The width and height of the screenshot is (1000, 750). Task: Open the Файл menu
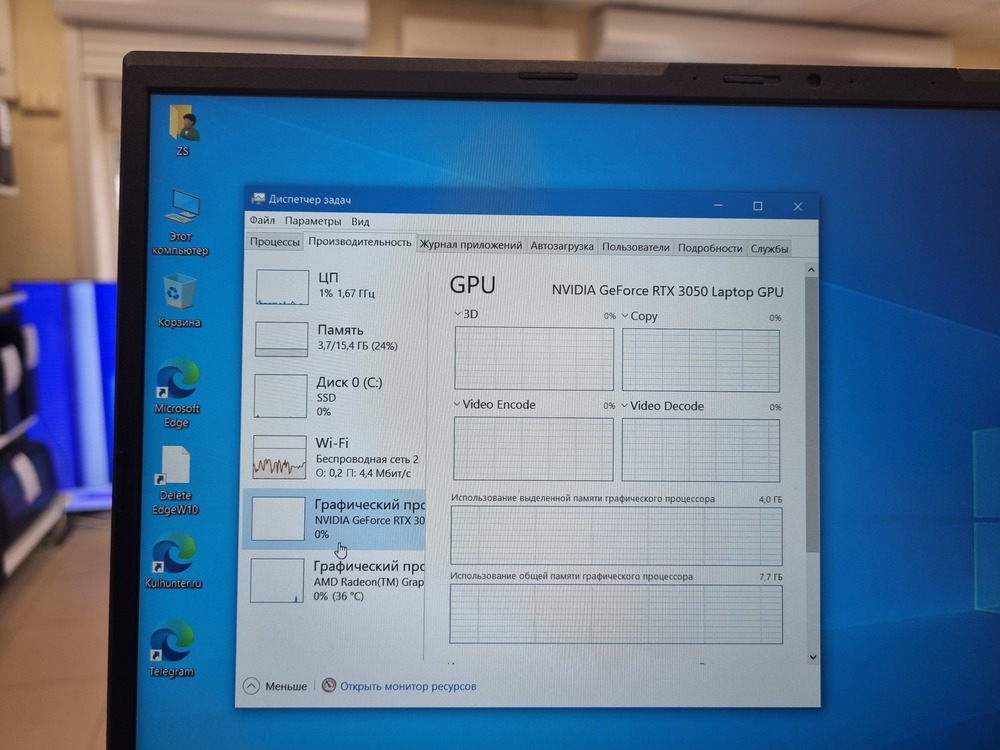point(262,220)
